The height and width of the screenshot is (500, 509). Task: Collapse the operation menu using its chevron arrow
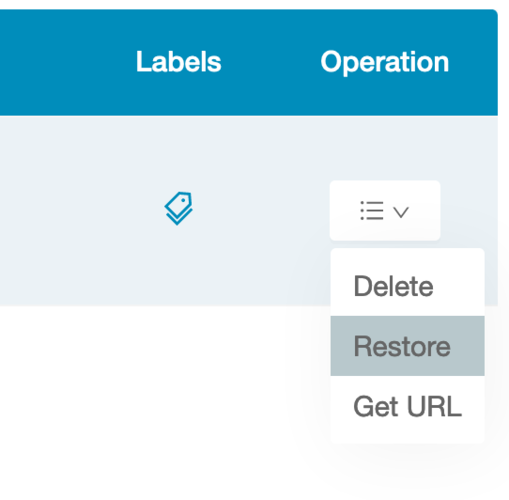pos(401,212)
